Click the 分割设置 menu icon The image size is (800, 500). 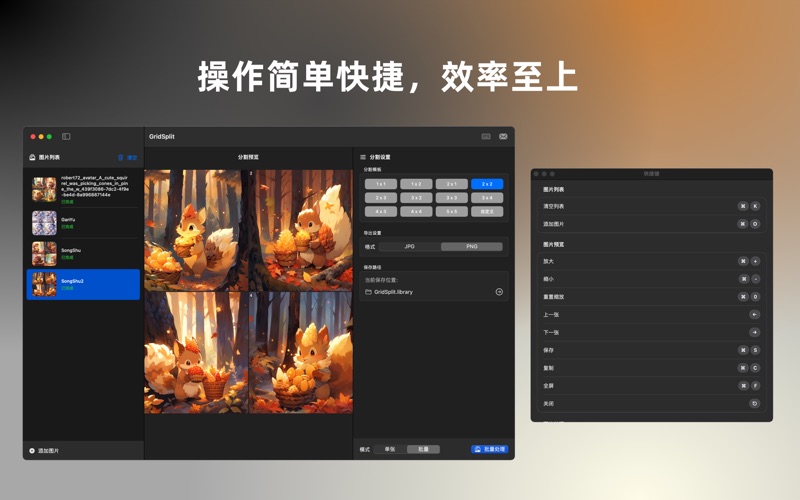pos(363,157)
